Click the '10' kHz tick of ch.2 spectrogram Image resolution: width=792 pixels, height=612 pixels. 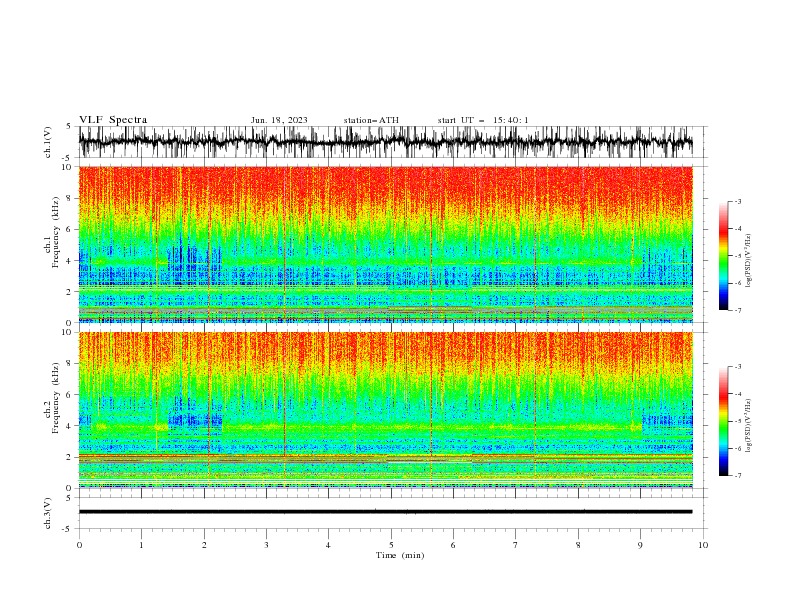[68, 332]
